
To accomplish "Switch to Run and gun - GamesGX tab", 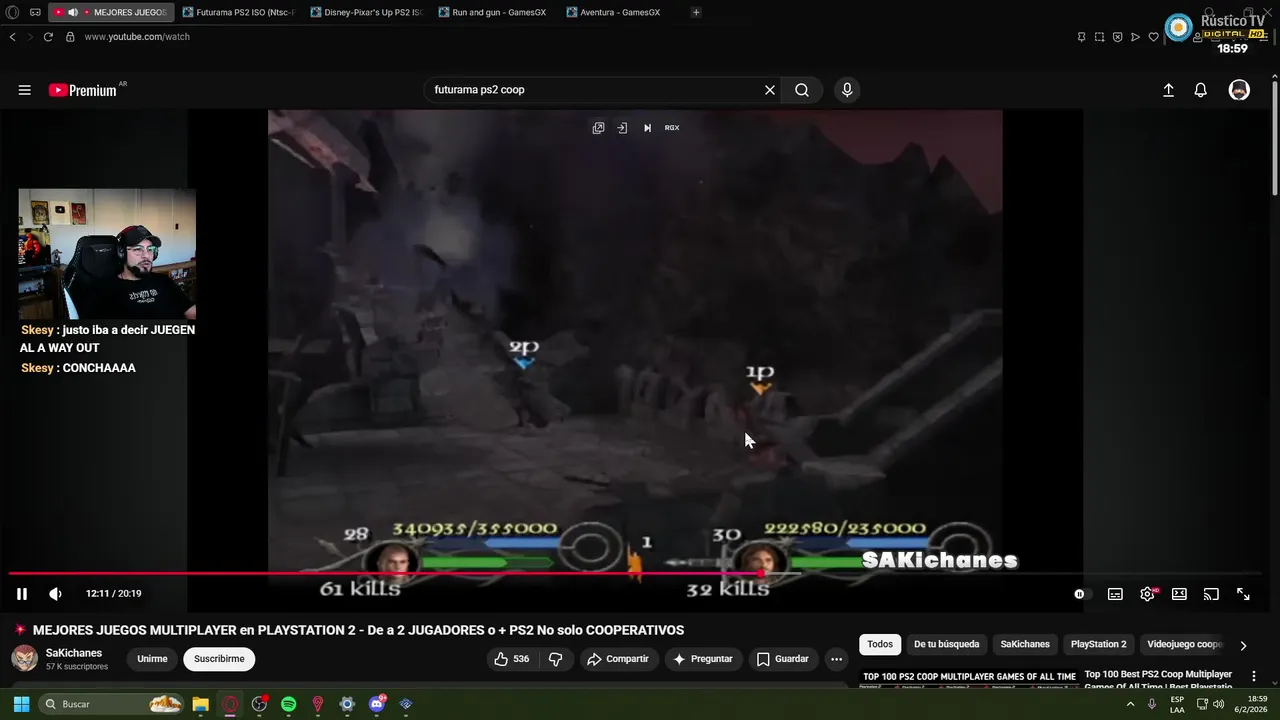I will (495, 12).
